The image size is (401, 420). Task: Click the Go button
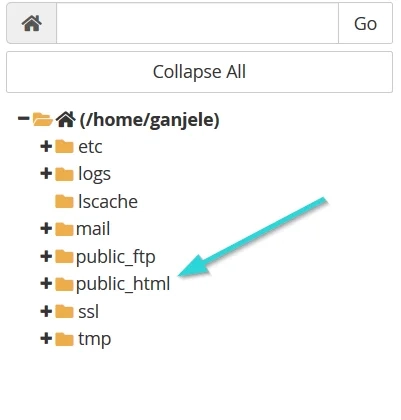coord(365,23)
